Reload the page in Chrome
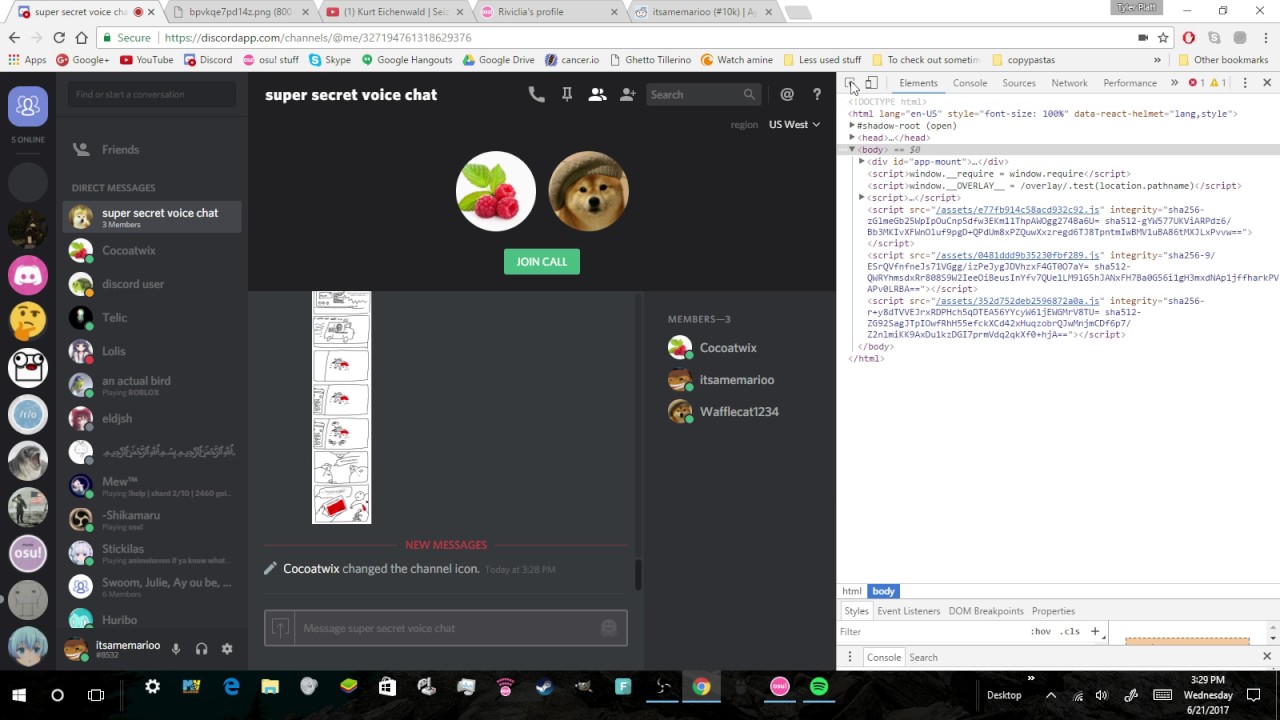This screenshot has width=1280, height=720. coord(59,37)
